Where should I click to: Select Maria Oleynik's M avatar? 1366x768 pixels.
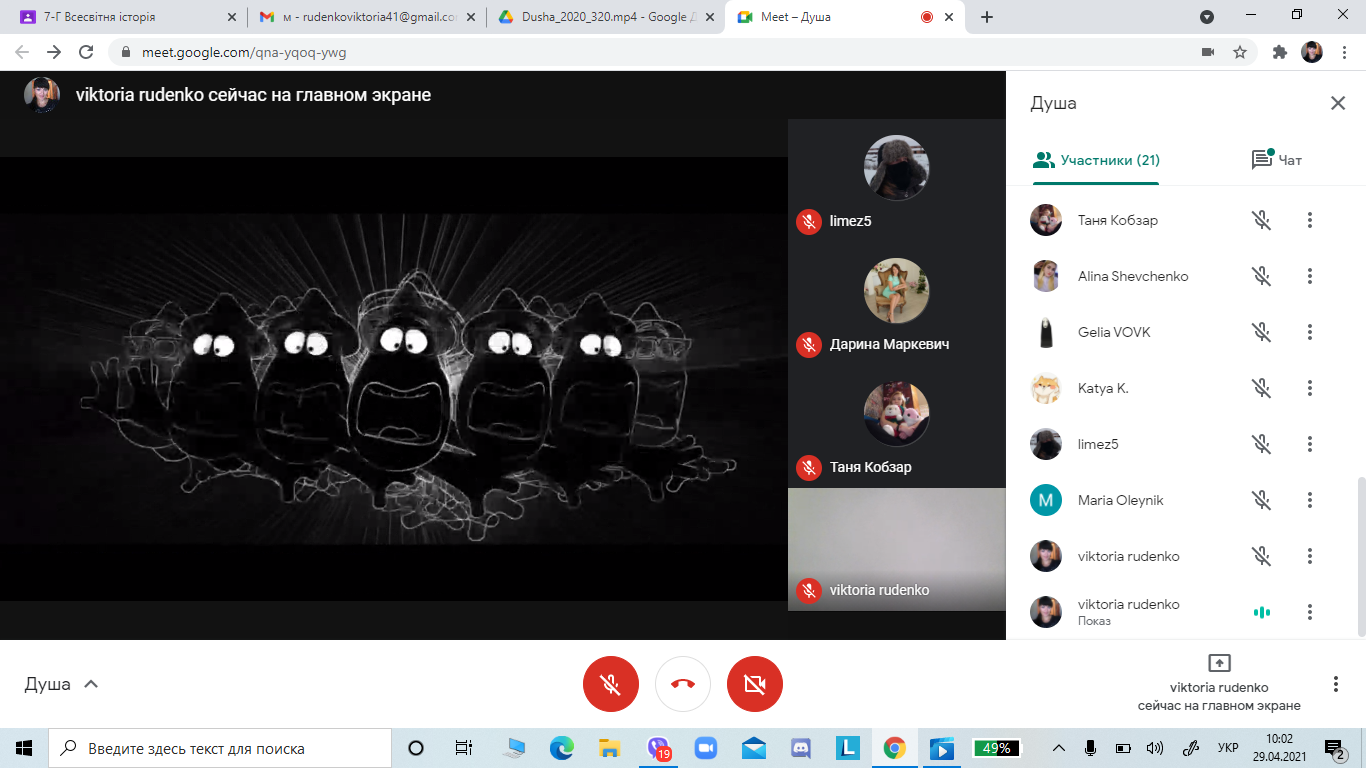(1046, 500)
